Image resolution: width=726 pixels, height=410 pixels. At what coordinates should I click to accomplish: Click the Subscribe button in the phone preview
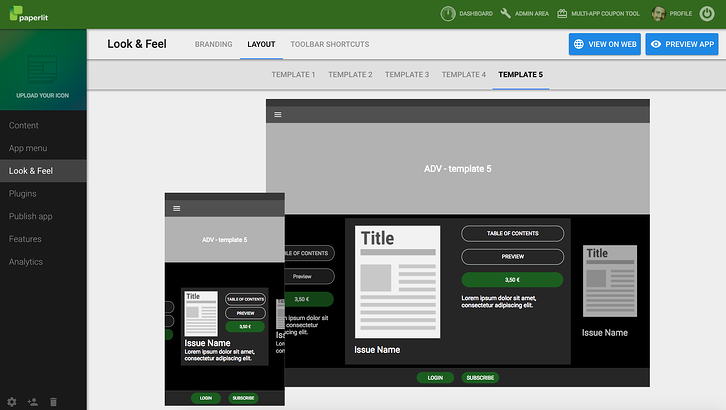[x=243, y=398]
